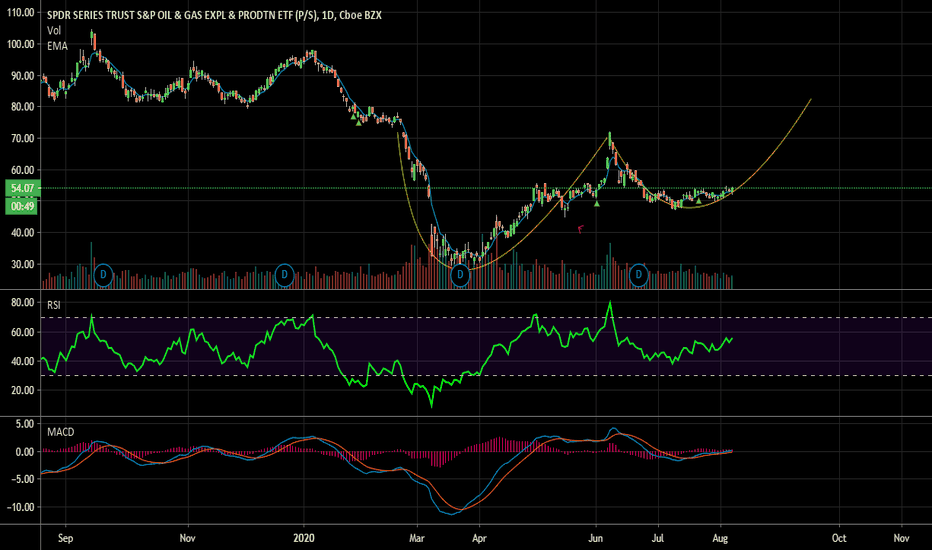Select the RSI indicator label
This screenshot has width=932, height=550.
pos(53,305)
